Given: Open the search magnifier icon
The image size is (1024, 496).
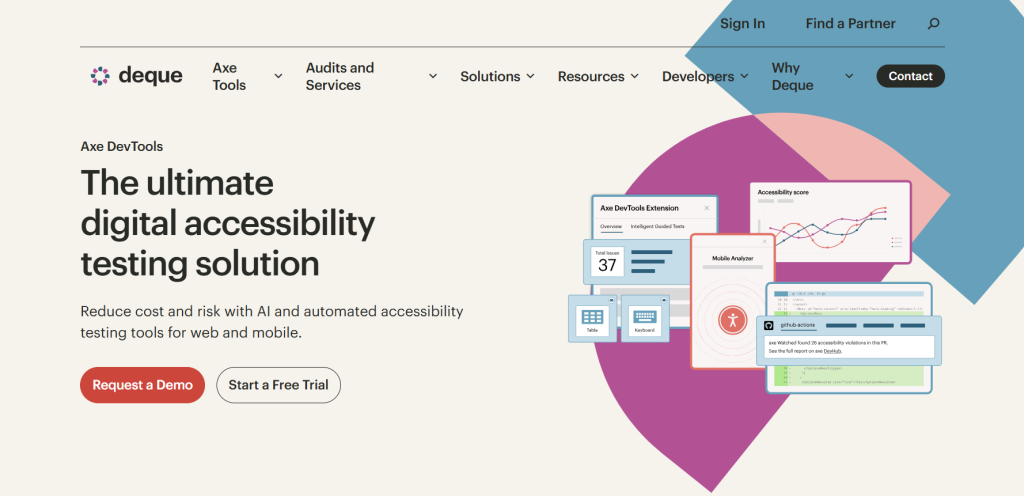Looking at the screenshot, I should coord(933,24).
